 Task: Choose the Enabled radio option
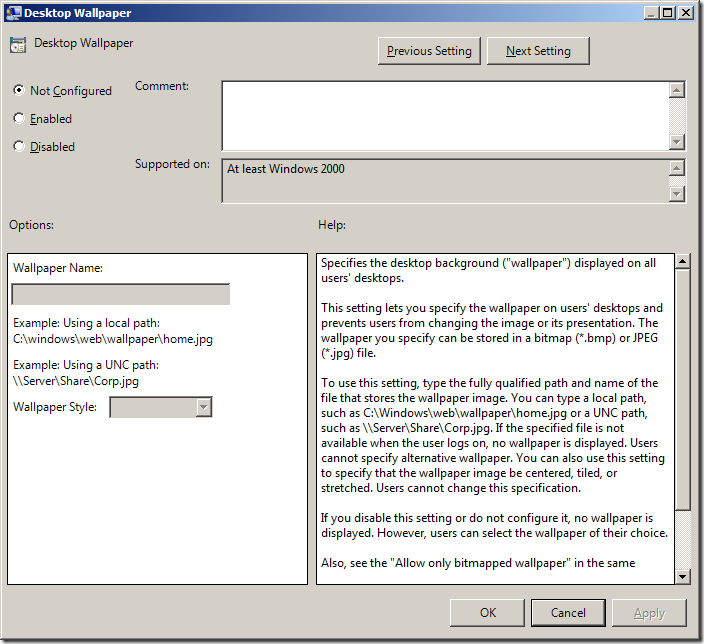[19, 118]
